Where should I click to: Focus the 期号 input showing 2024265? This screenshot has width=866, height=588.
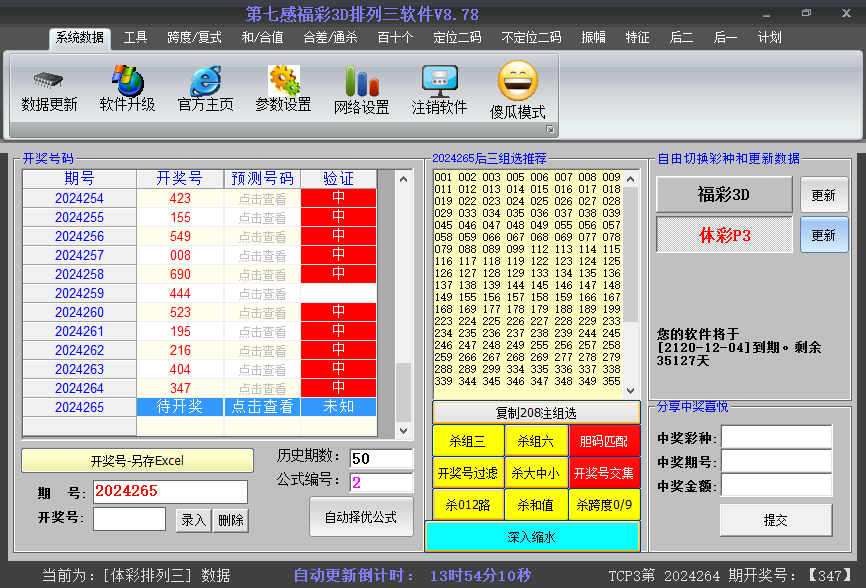point(170,491)
